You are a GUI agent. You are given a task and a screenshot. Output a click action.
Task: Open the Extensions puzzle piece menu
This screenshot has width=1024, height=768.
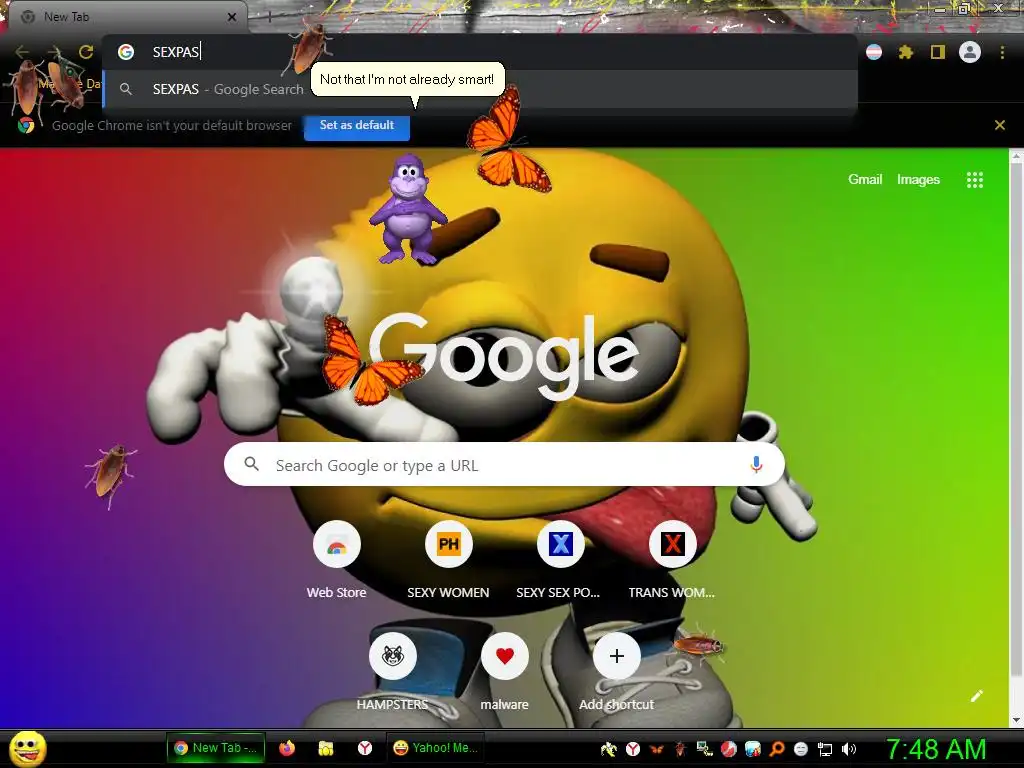(905, 52)
